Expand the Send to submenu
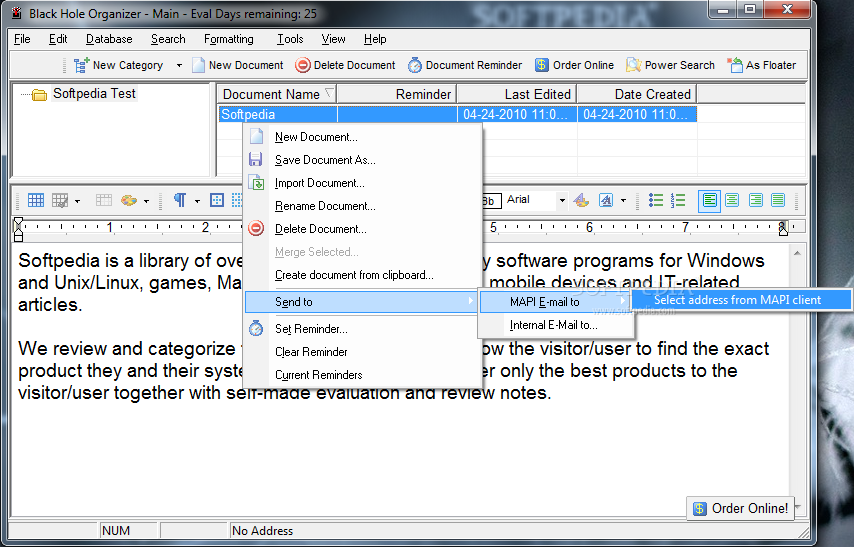 (361, 302)
